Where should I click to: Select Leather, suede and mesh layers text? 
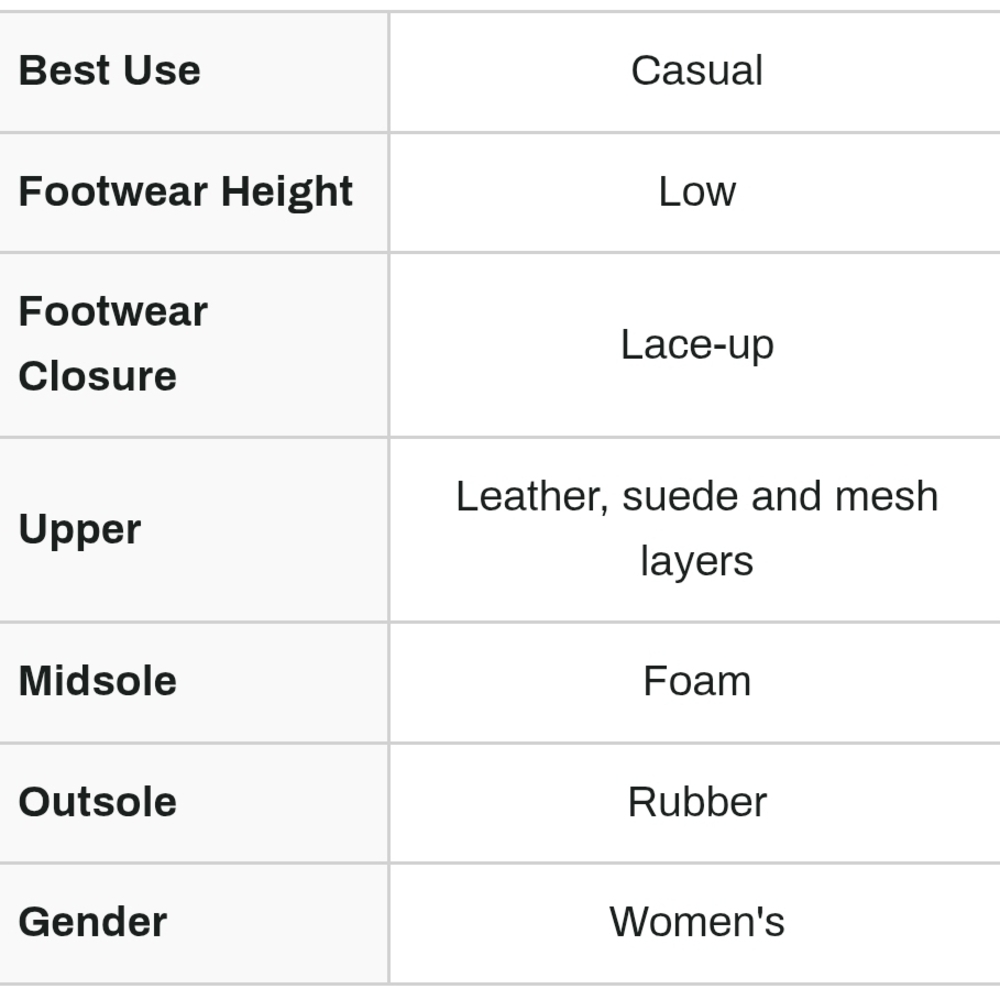[x=696, y=529]
